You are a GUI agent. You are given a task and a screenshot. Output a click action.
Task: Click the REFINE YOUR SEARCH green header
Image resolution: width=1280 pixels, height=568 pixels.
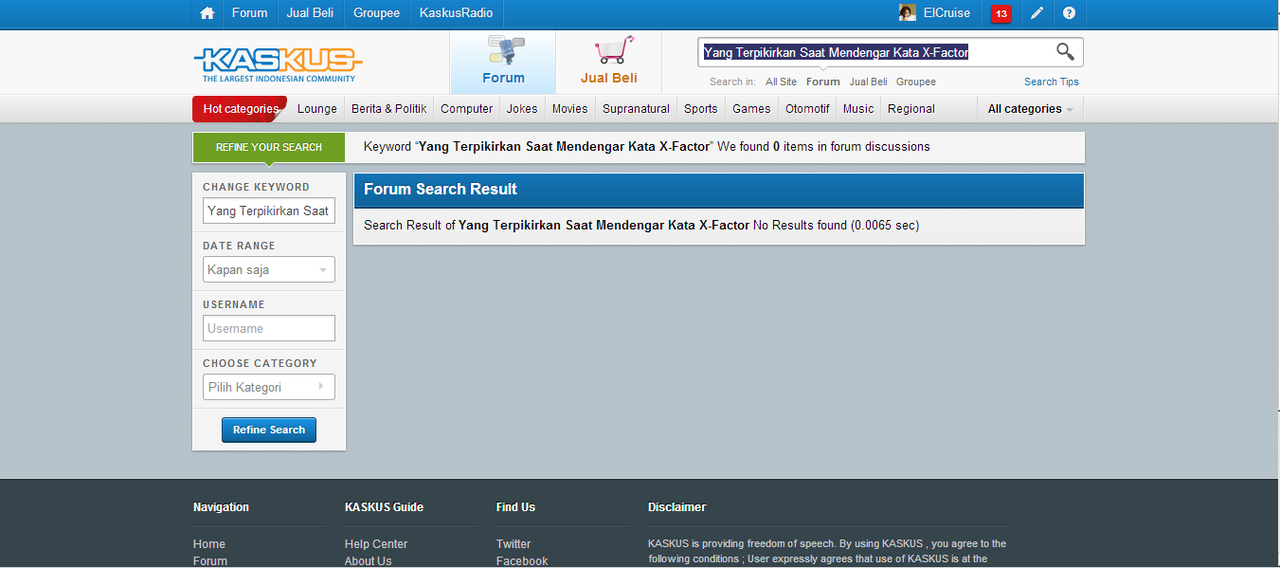point(269,147)
